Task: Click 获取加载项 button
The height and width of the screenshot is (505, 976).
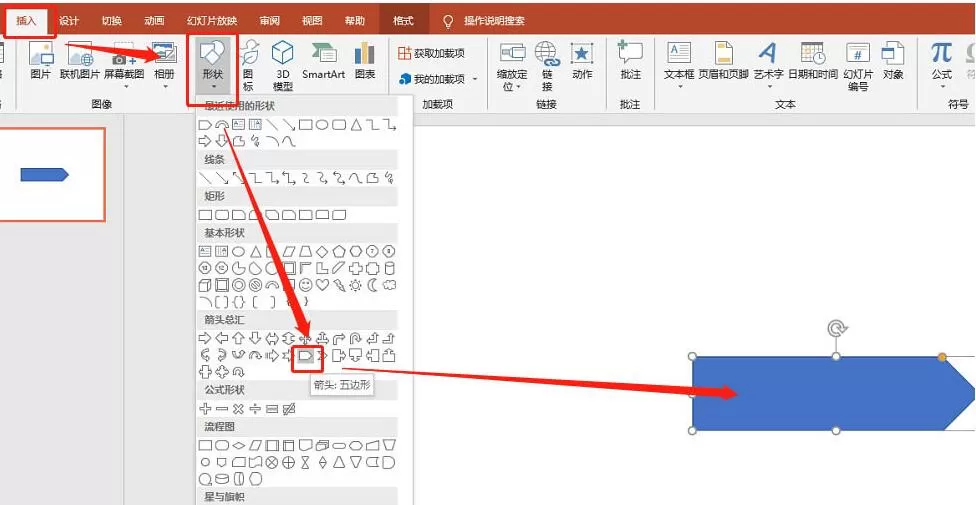Action: pyautogui.click(x=431, y=54)
